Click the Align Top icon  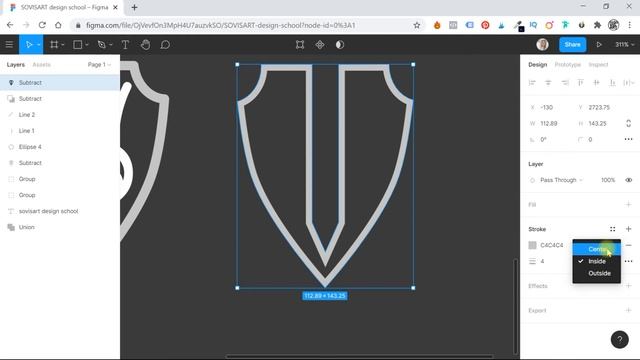(x=580, y=83)
